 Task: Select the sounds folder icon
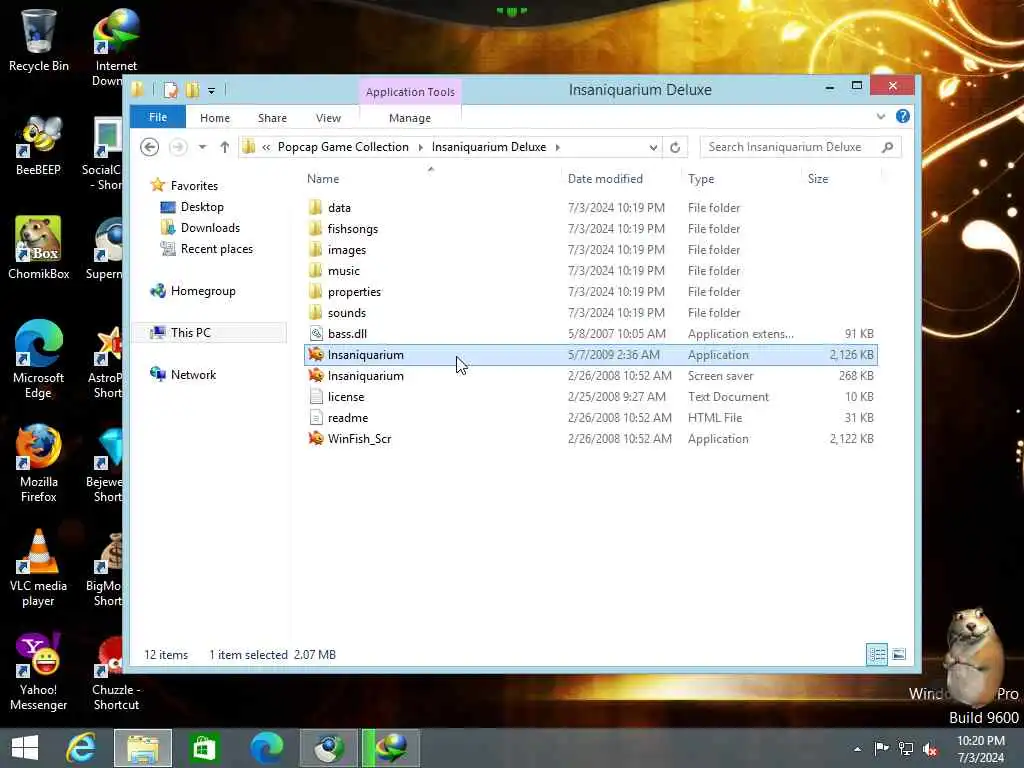pos(316,312)
